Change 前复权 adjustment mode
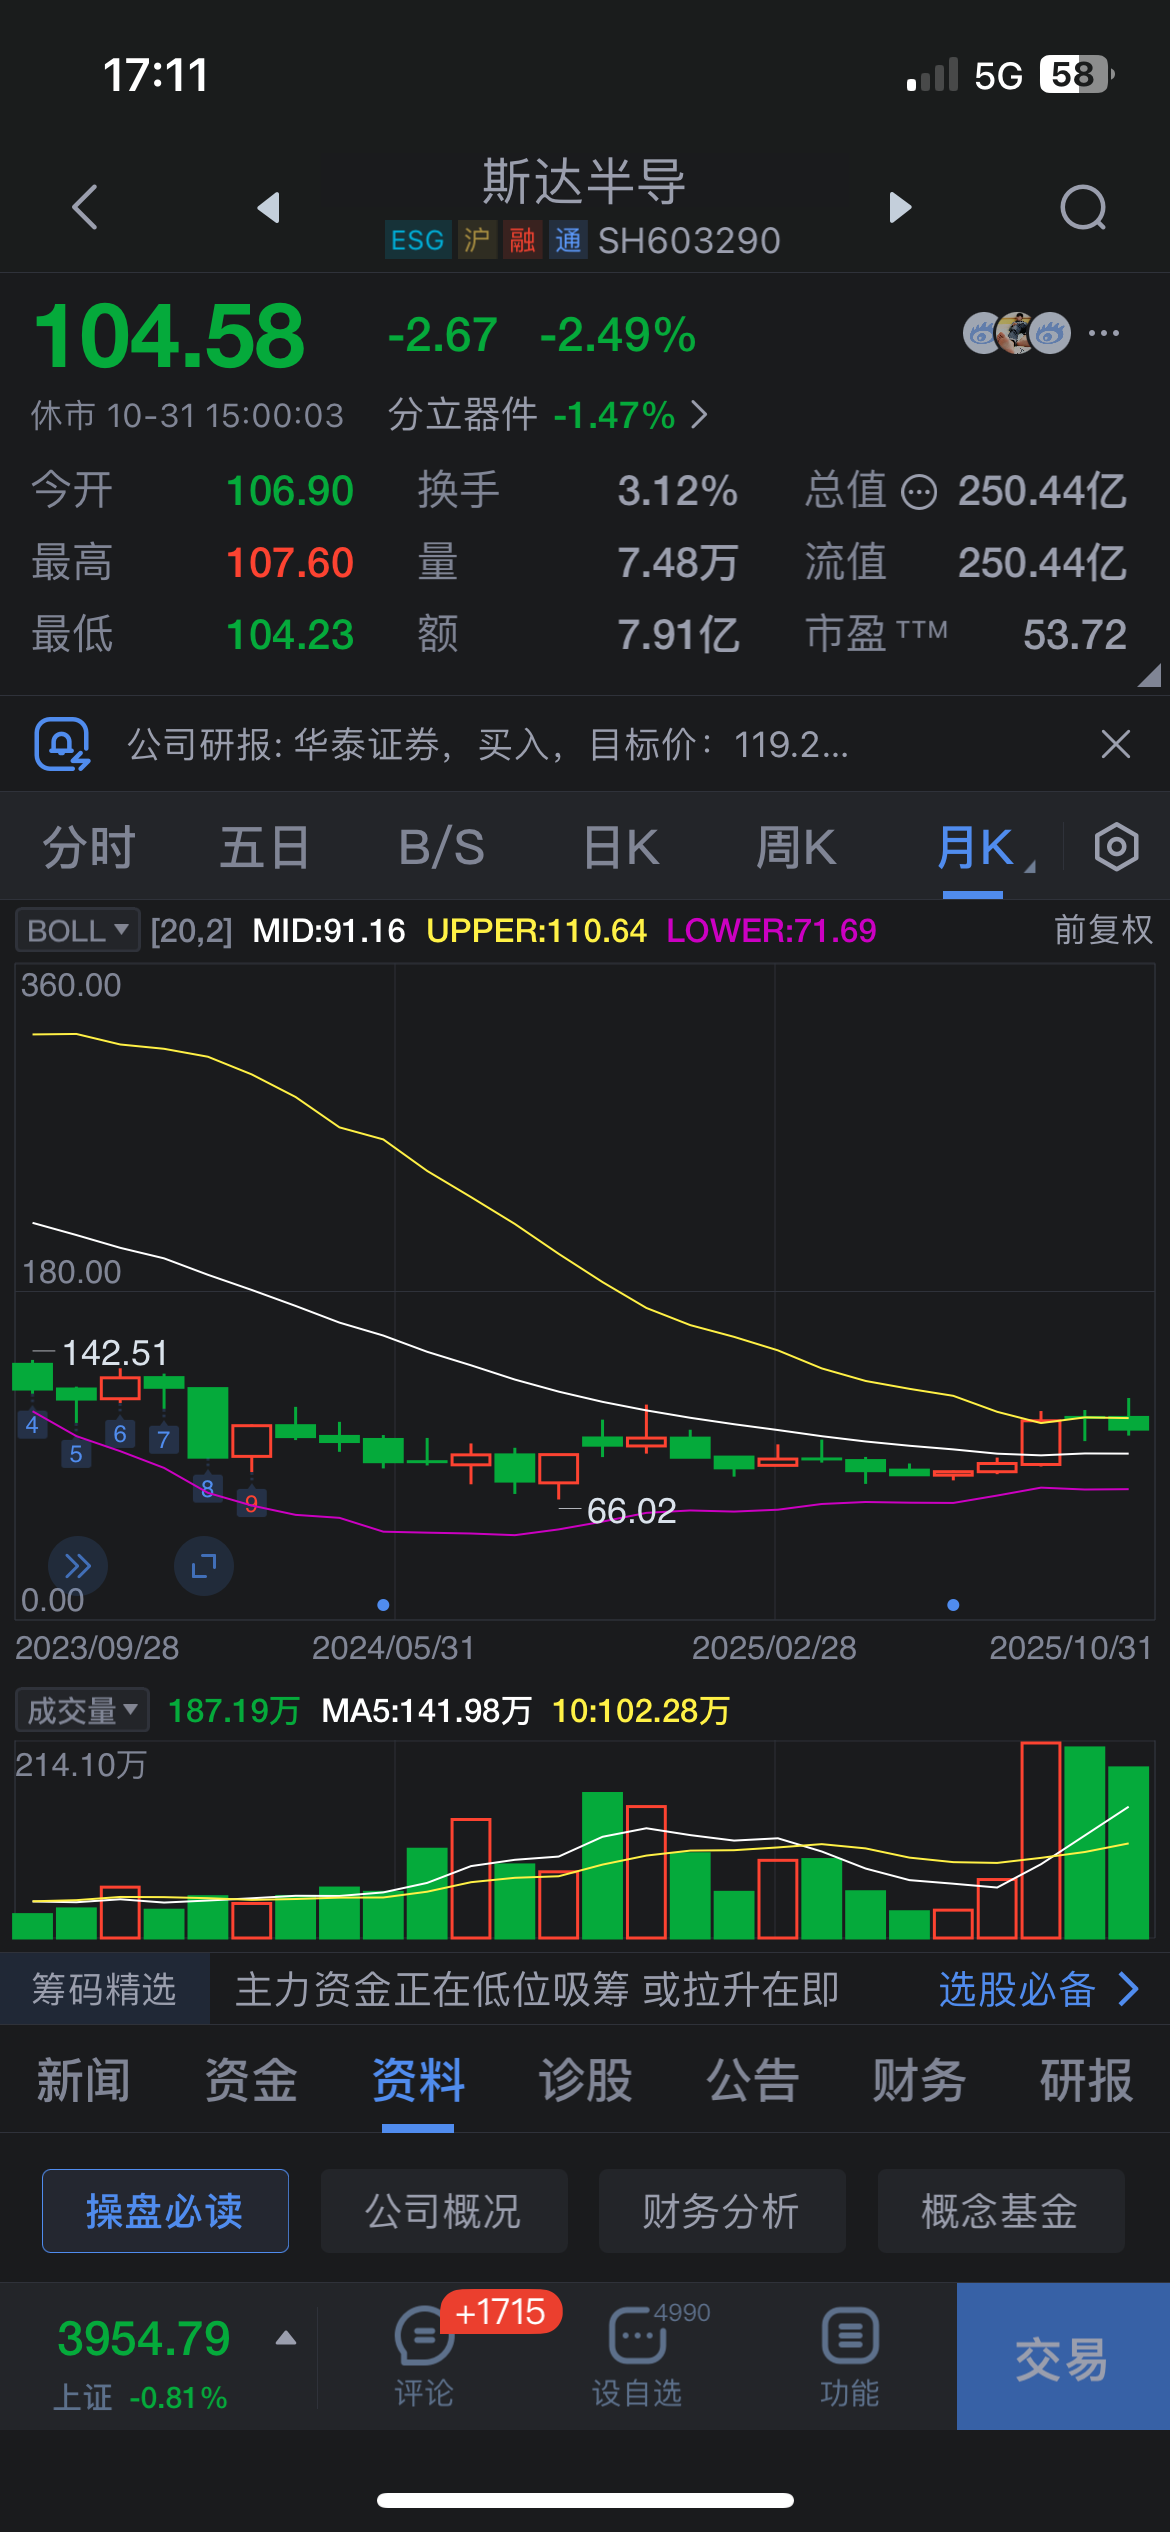1170x2532 pixels. 1103,930
